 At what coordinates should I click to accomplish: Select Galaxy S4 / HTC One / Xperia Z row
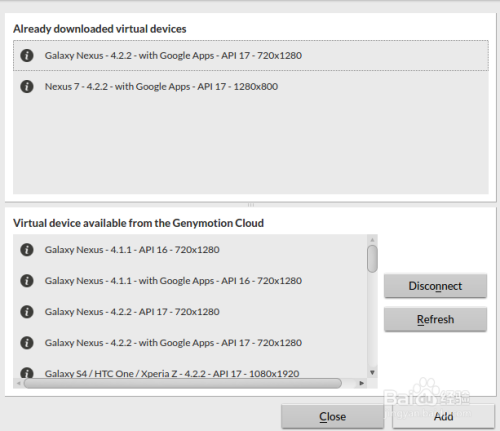pos(190,368)
